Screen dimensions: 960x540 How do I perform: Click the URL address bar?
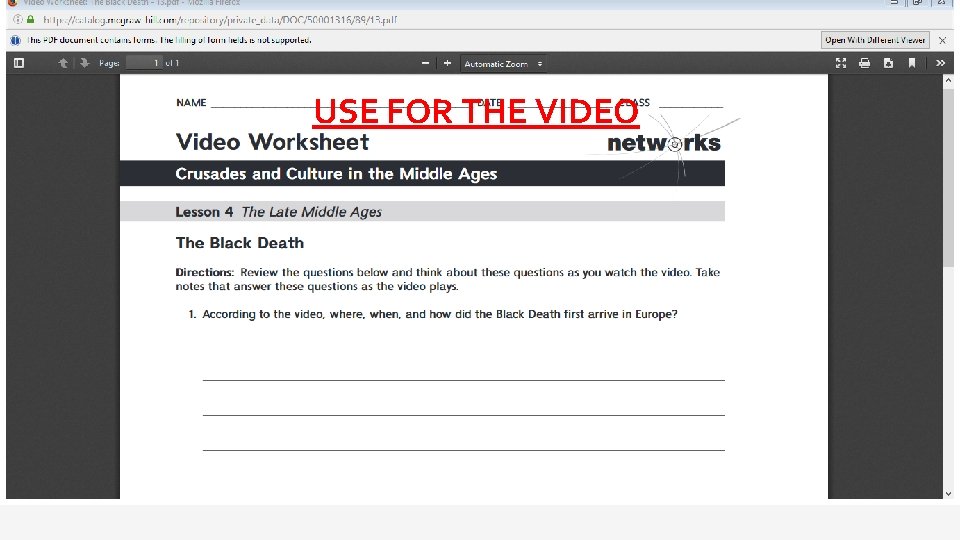(220, 20)
